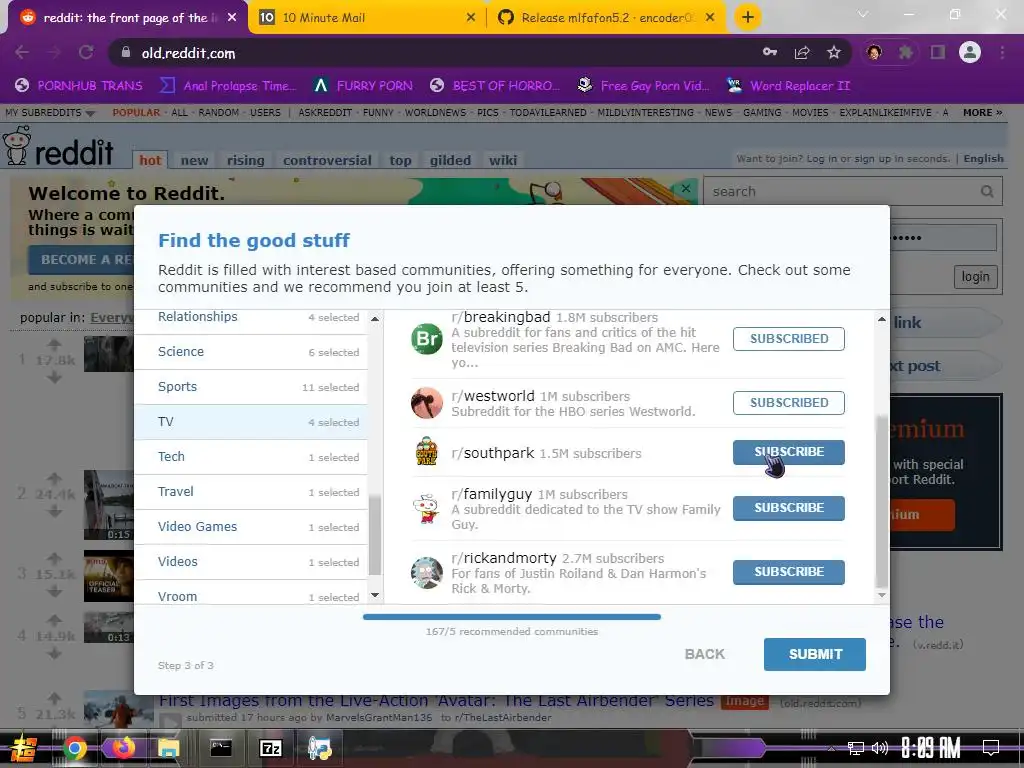This screenshot has height=768, width=1024.
Task: Select the Video Games category
Action: click(251, 526)
